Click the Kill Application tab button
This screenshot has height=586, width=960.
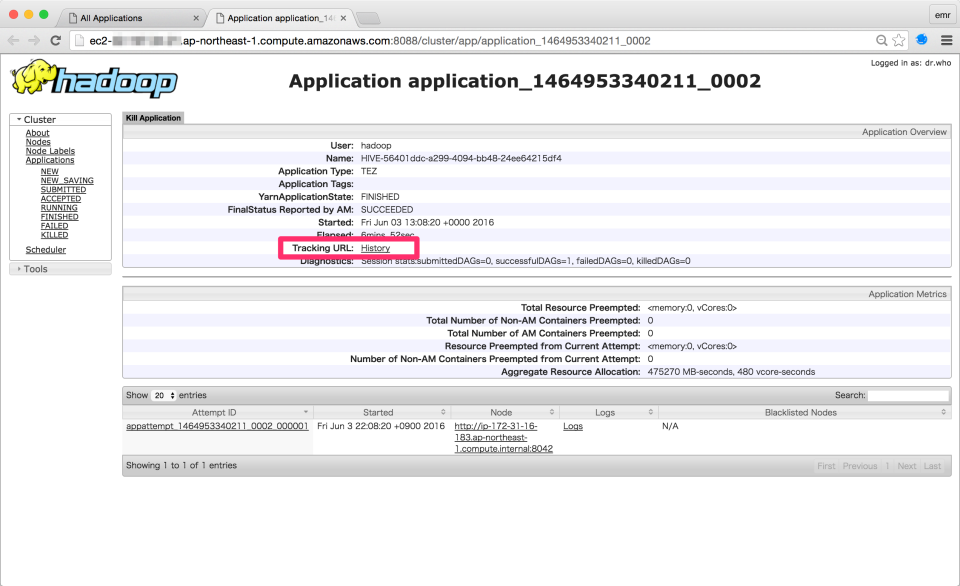[153, 118]
